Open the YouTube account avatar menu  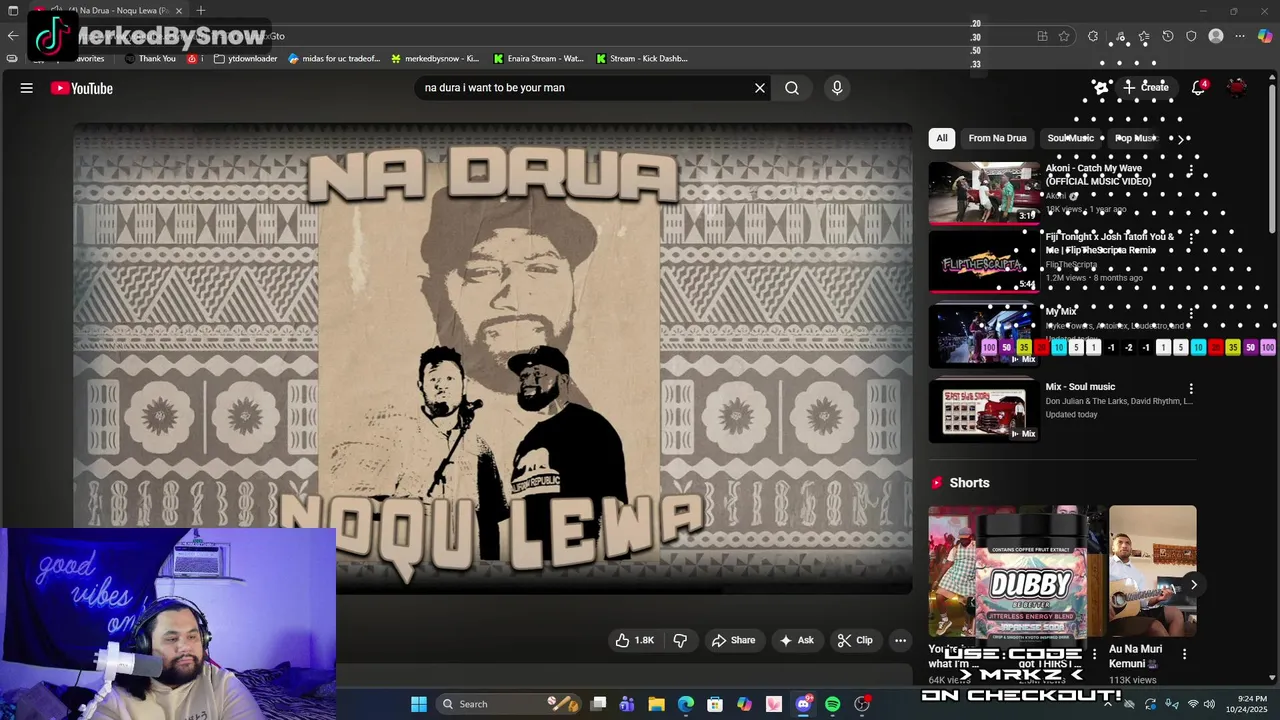[x=1237, y=88]
